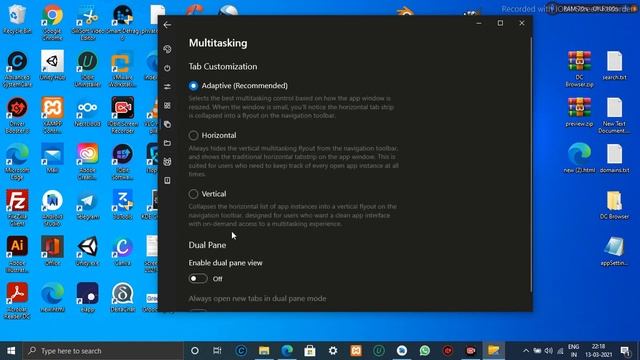
Task: Select the new (2).html file on desktop
Action: pyautogui.click(x=579, y=158)
